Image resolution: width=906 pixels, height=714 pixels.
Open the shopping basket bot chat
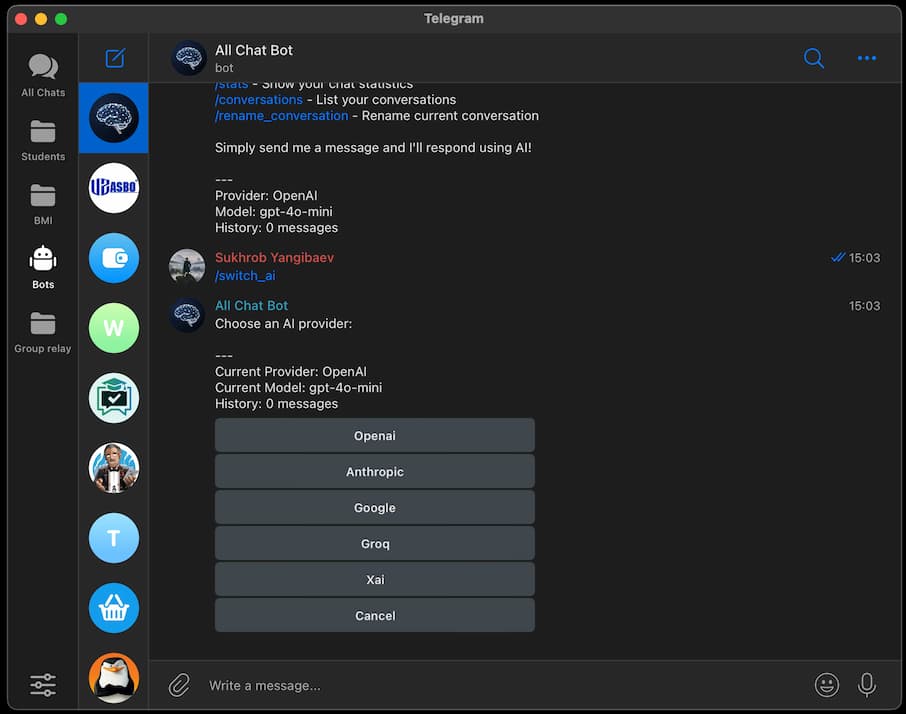(114, 608)
